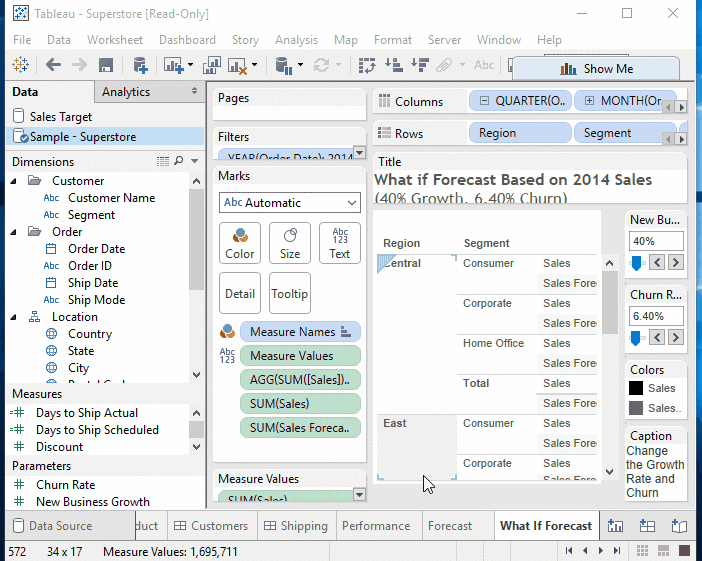Click the Sort Ascending toolbar icon

[393, 65]
